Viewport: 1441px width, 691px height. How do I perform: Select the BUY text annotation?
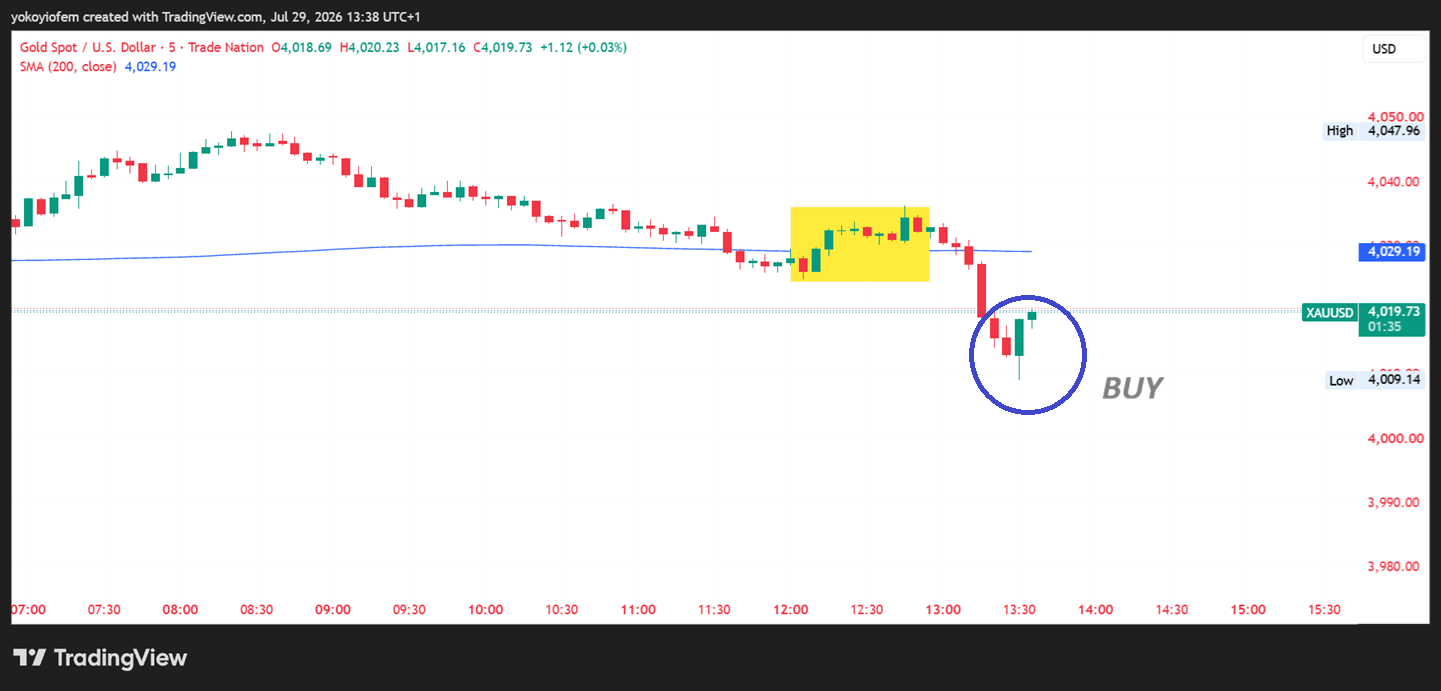tap(1132, 388)
